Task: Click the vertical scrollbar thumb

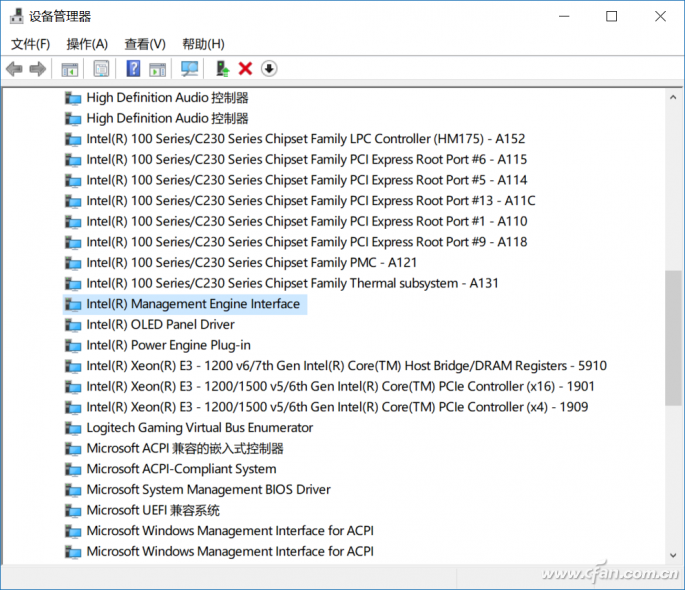Action: pyautogui.click(x=673, y=338)
